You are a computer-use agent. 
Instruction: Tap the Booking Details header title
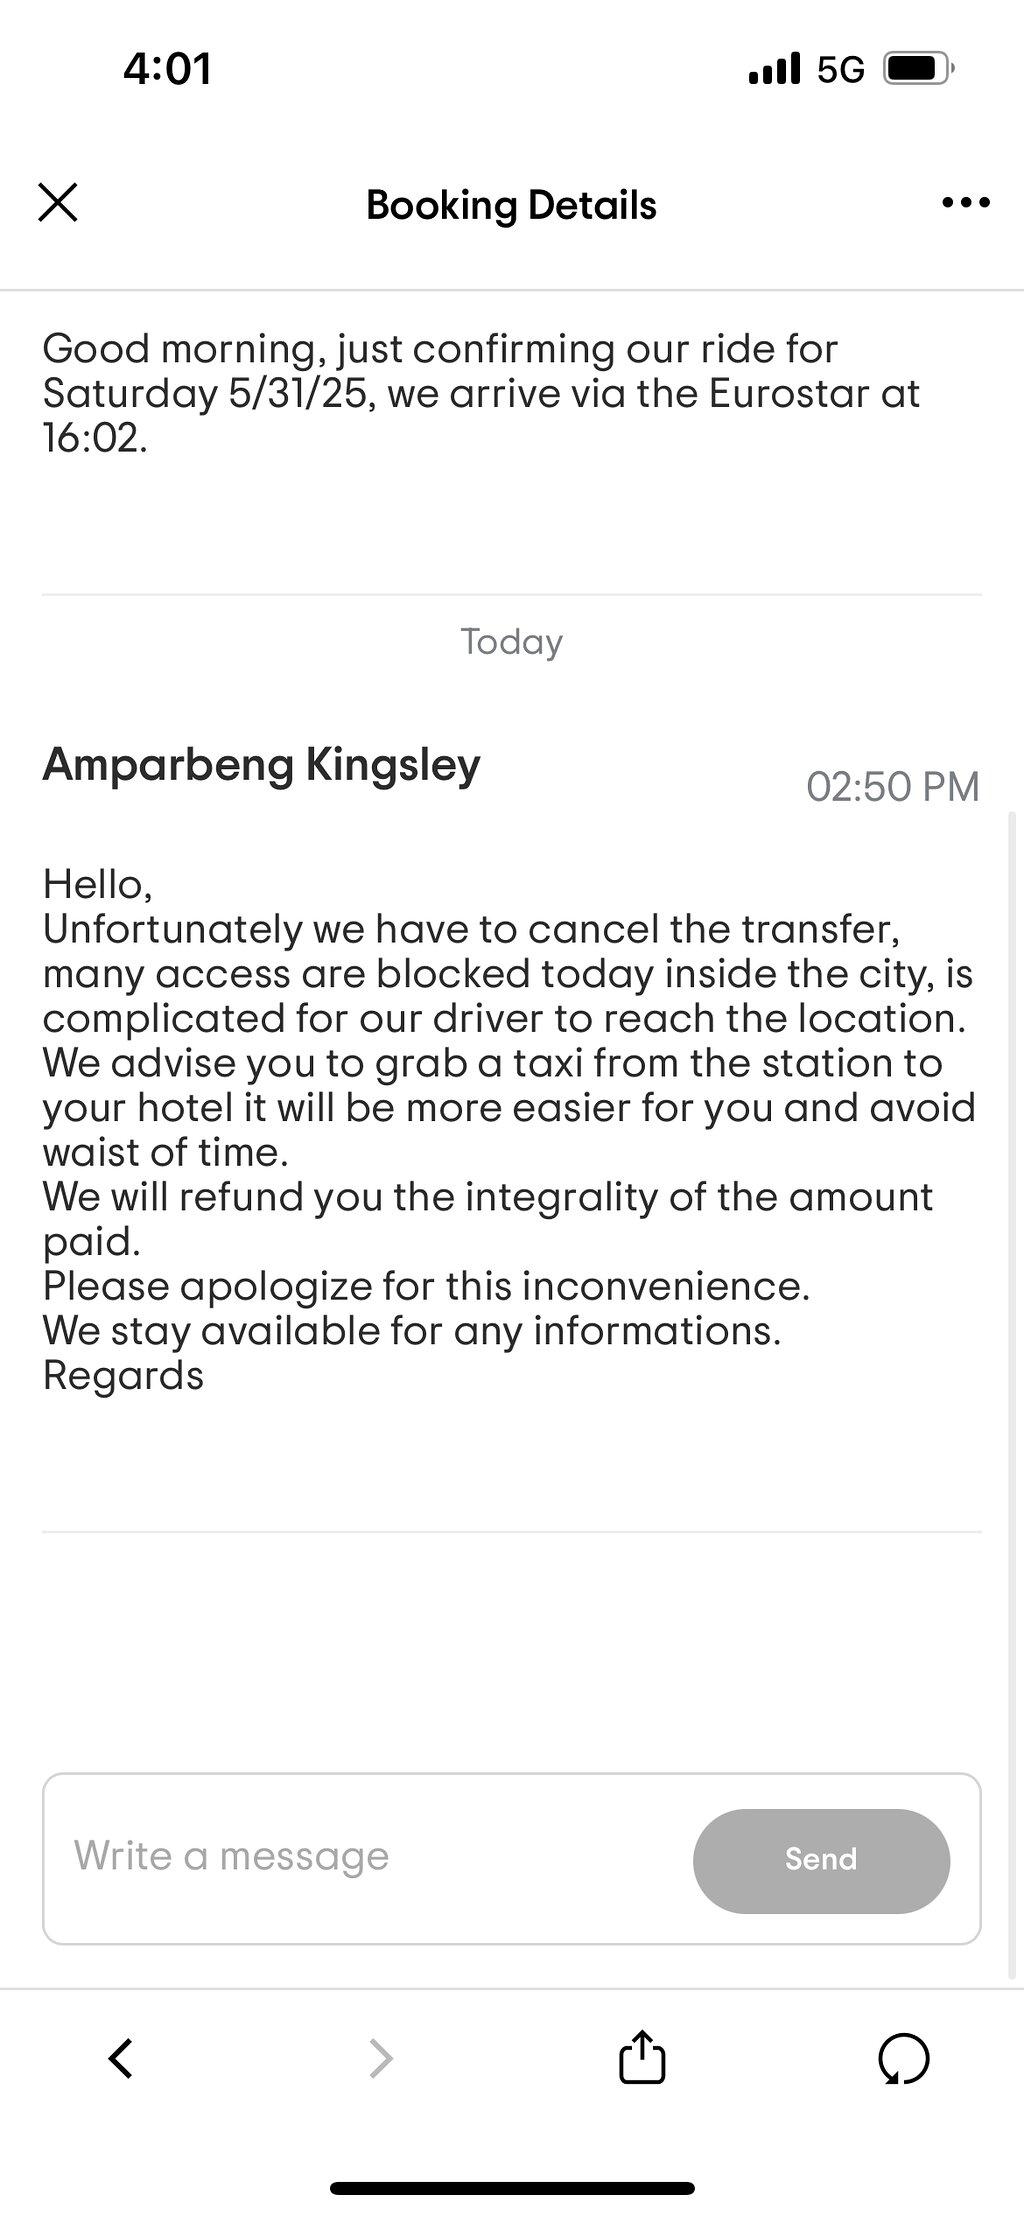click(x=511, y=205)
